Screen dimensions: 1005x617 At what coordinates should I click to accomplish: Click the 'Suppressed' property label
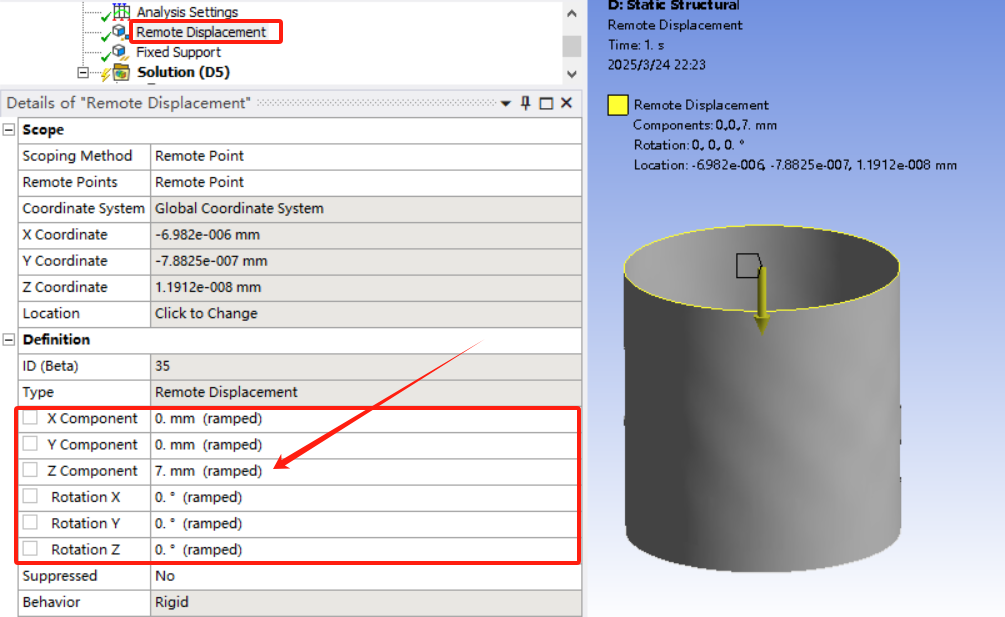pyautogui.click(x=60, y=576)
